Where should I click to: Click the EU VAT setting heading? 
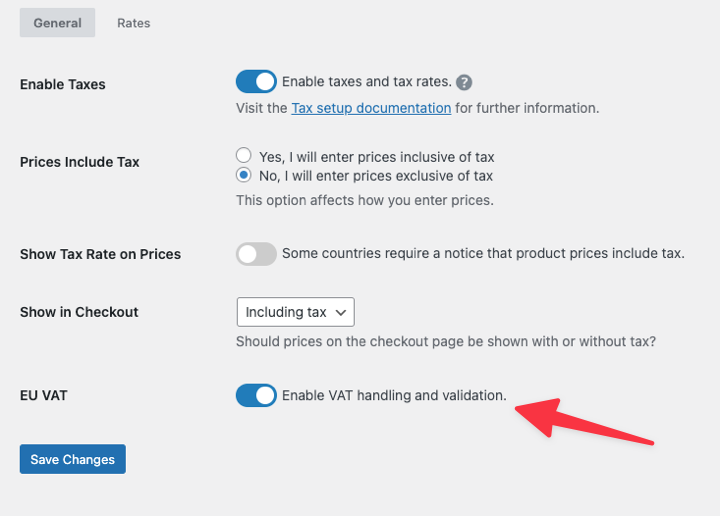(44, 395)
